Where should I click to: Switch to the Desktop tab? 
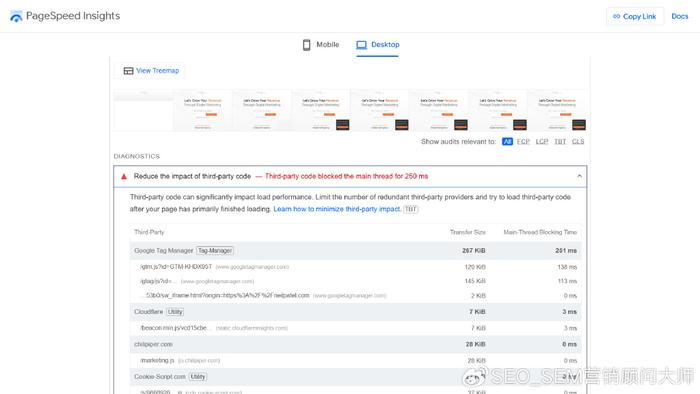pyautogui.click(x=378, y=45)
